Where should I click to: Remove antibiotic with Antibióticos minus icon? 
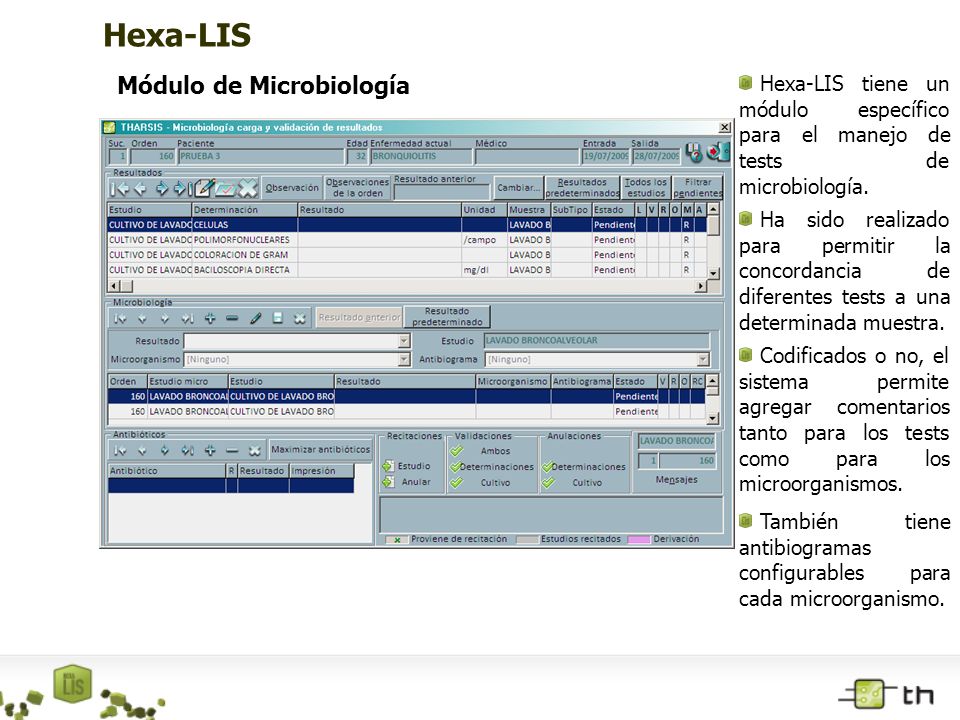(232, 451)
